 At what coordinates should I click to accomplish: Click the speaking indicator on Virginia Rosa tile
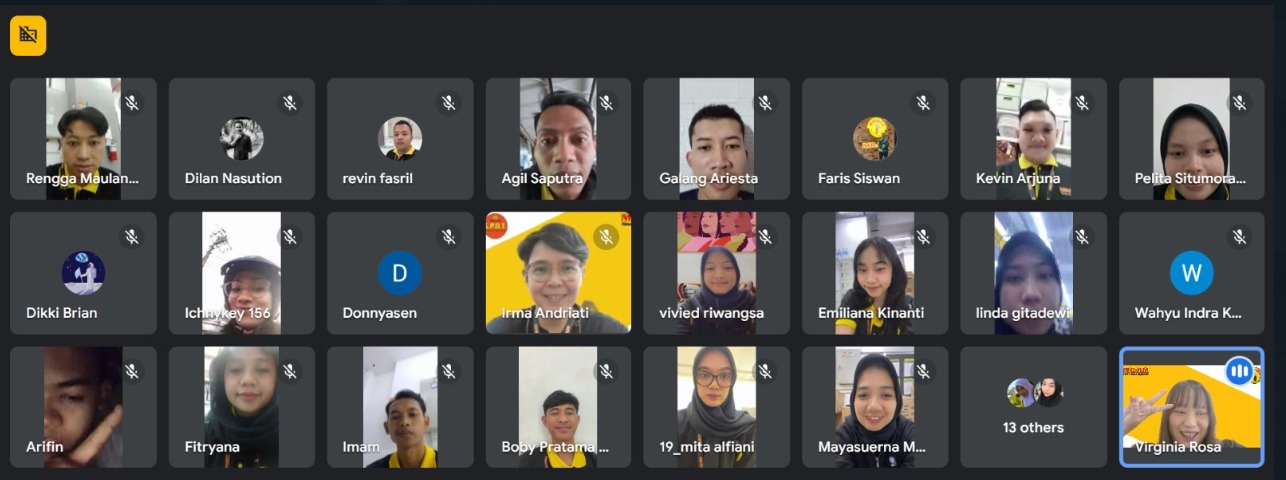[x=1240, y=372]
